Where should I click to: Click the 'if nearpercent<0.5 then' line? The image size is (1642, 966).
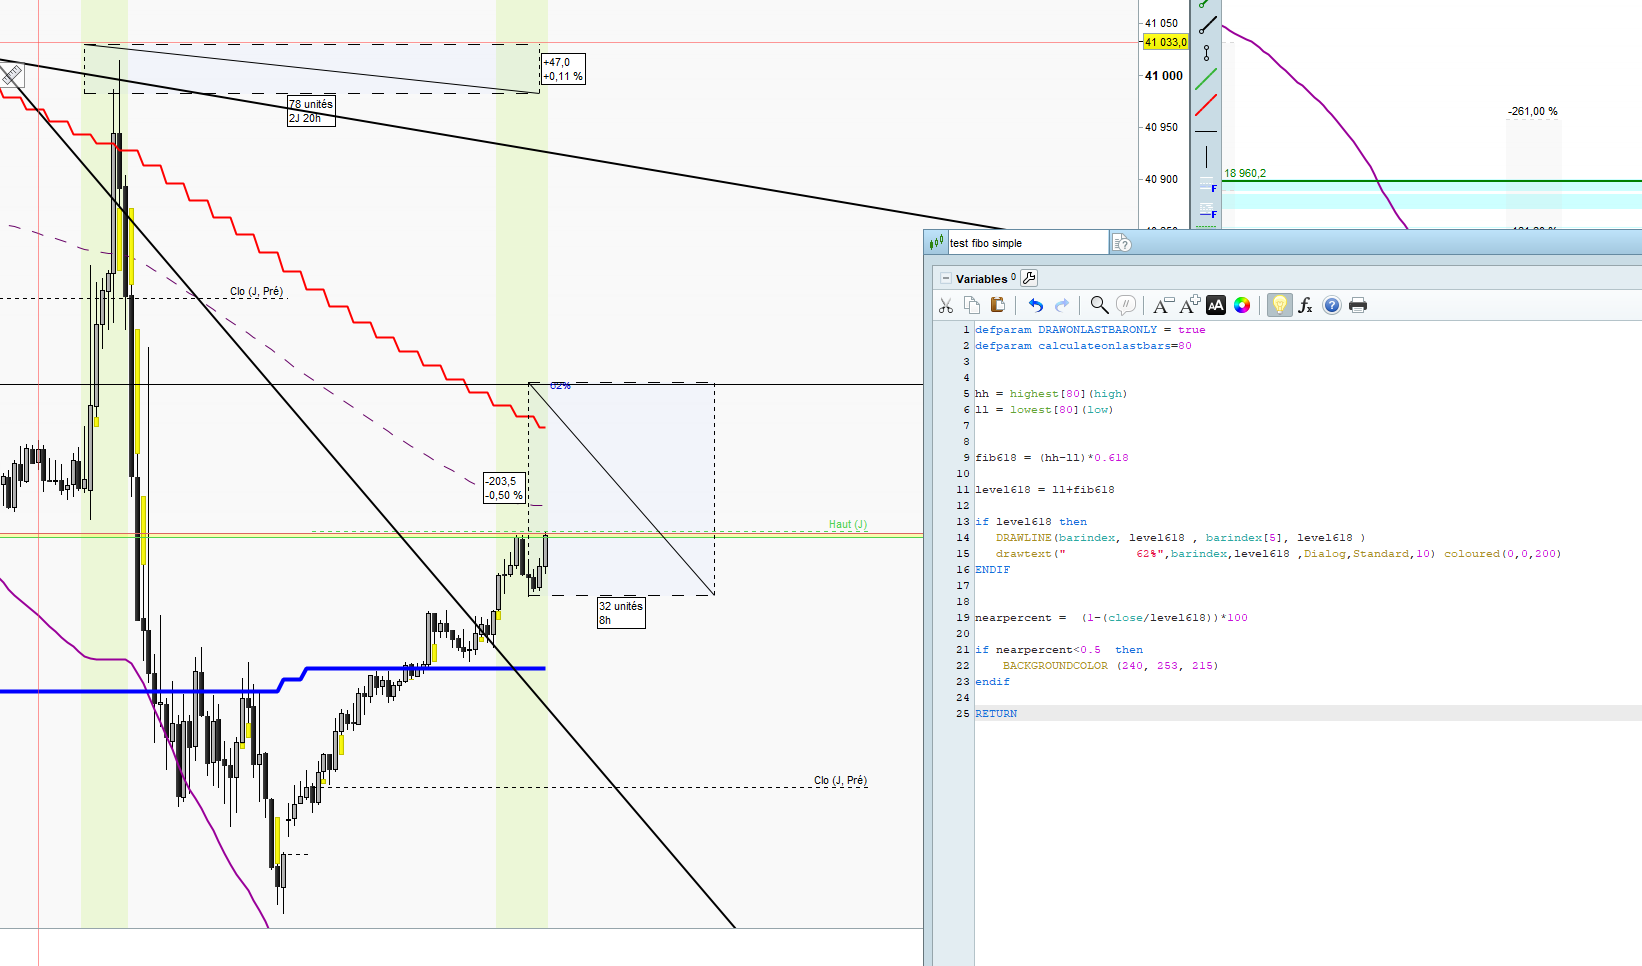point(1059,650)
